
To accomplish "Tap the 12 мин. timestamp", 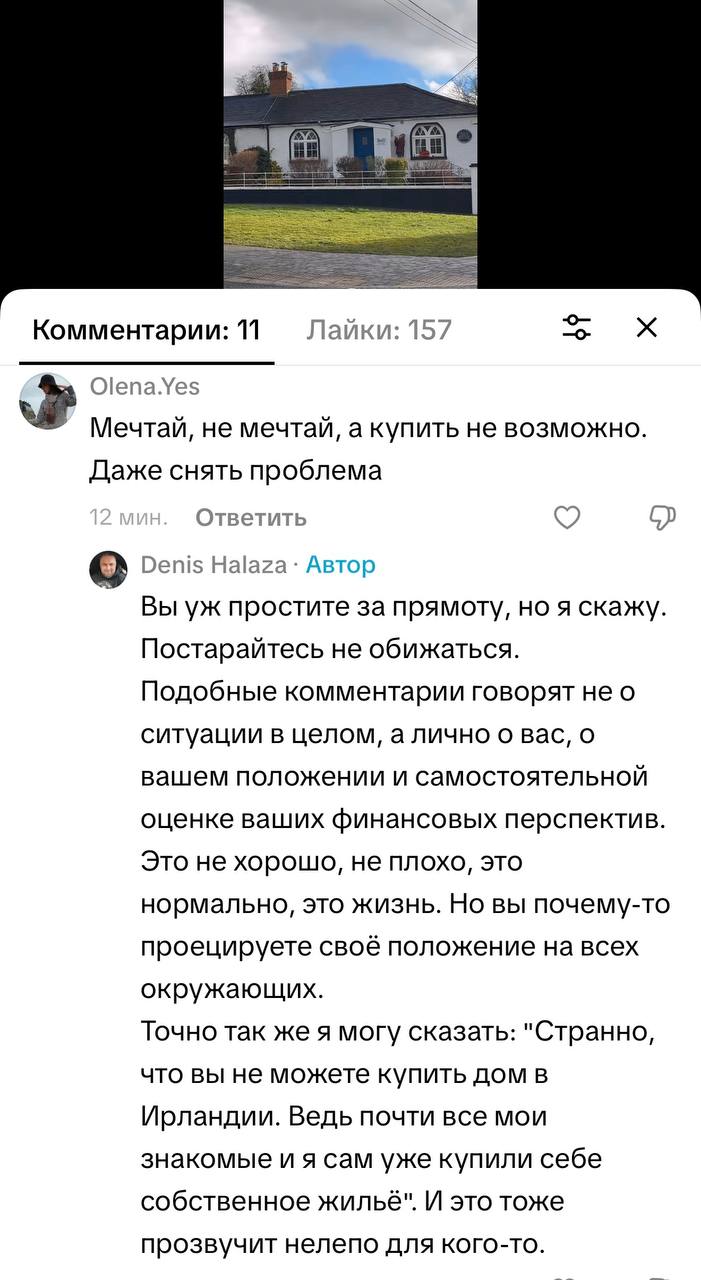I will coord(128,518).
